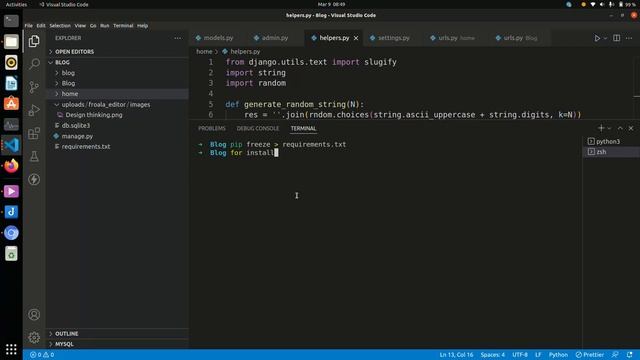Change file encoding UTF-8

click(x=520, y=355)
